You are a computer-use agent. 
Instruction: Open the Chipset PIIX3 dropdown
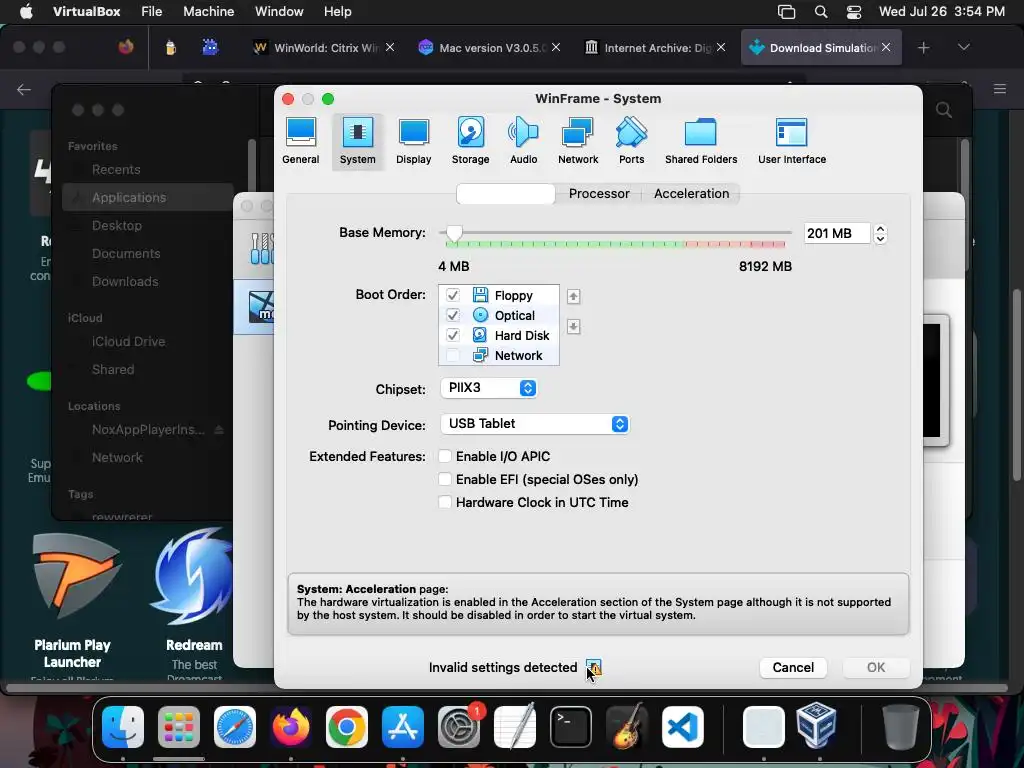(x=489, y=388)
